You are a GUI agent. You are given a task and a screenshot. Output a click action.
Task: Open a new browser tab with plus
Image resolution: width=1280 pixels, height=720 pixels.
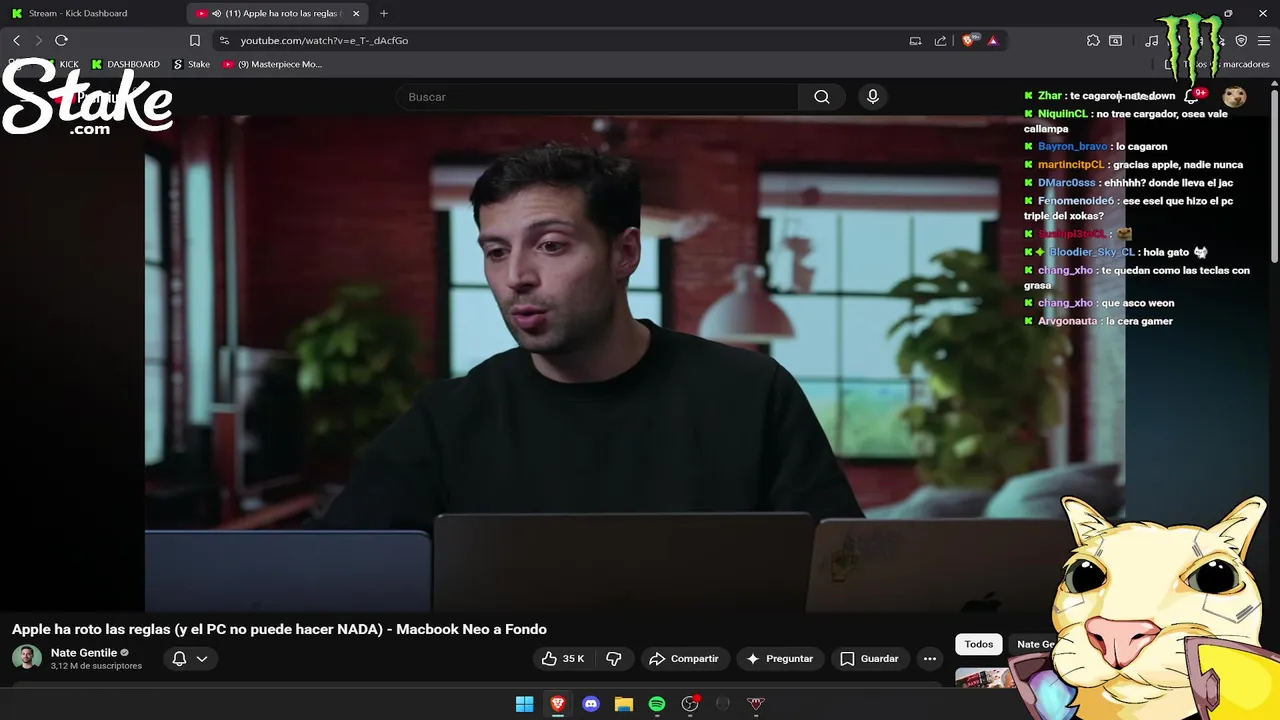pos(384,13)
